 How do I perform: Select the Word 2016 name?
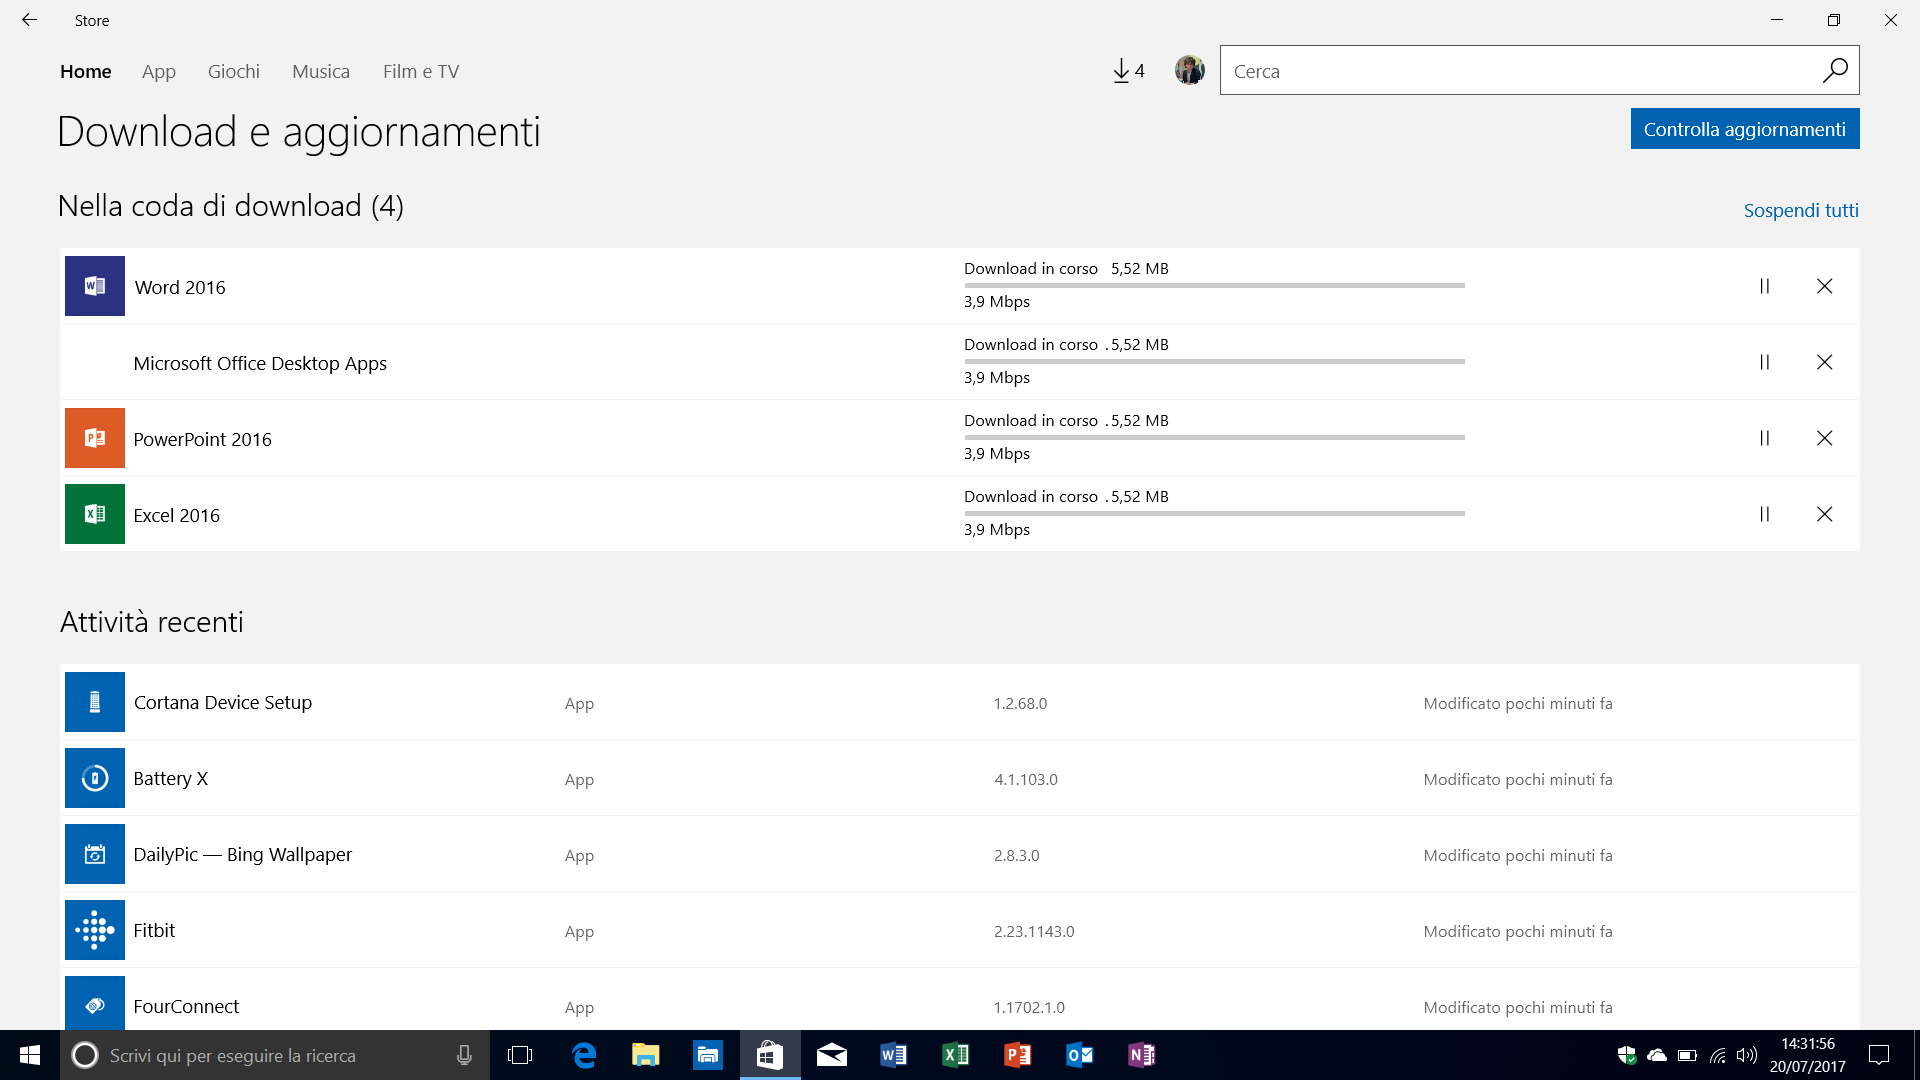(180, 287)
